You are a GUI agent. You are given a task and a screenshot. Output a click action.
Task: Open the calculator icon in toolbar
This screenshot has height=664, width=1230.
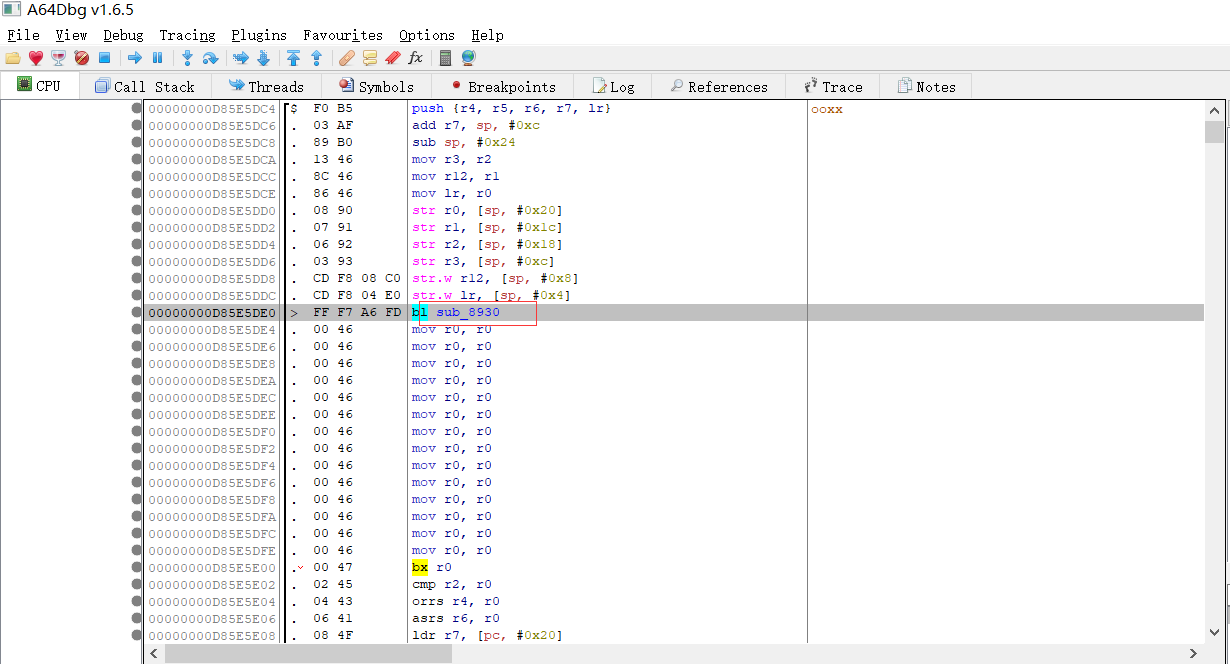tap(445, 58)
